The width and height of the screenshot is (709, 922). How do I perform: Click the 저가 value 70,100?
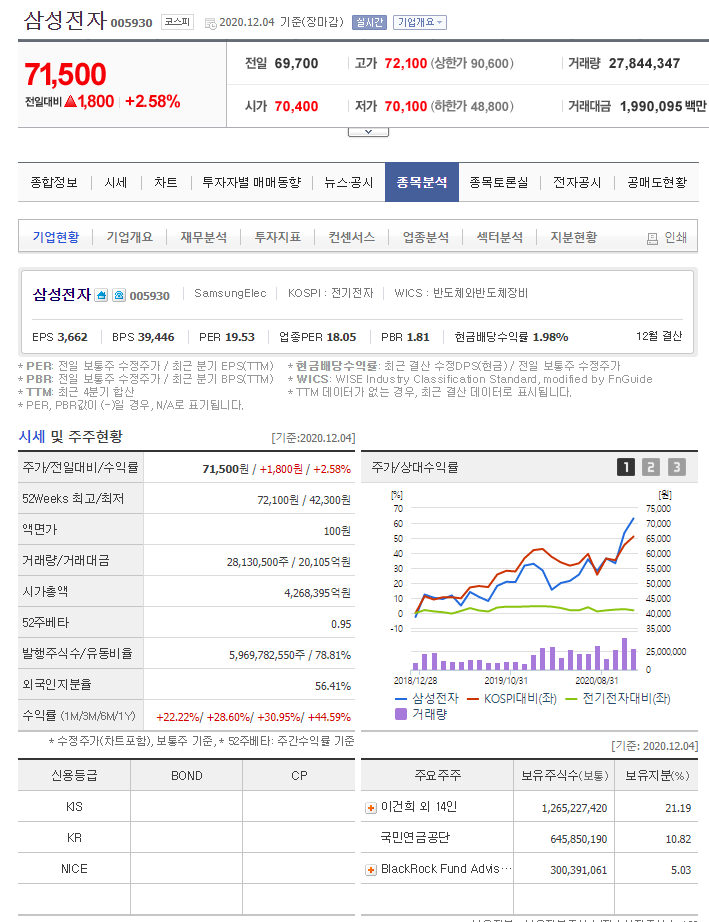[x=406, y=106]
